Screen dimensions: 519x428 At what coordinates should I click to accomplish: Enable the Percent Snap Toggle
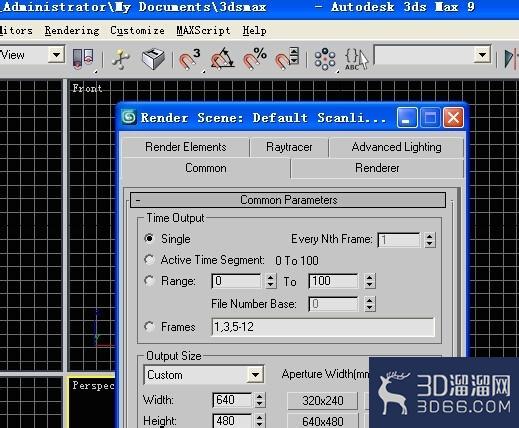tap(254, 59)
